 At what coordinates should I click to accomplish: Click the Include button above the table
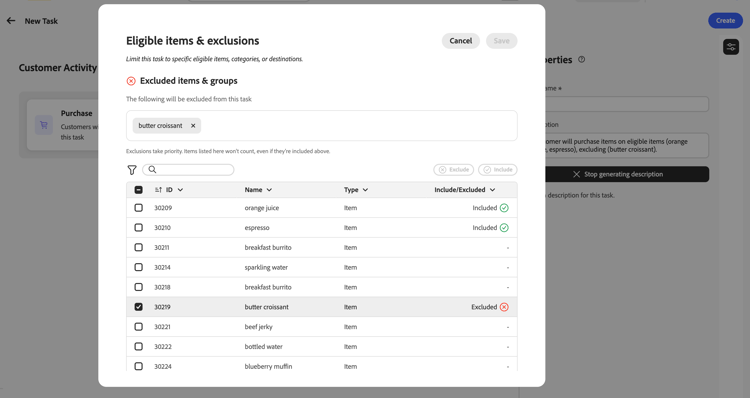pyautogui.click(x=498, y=170)
